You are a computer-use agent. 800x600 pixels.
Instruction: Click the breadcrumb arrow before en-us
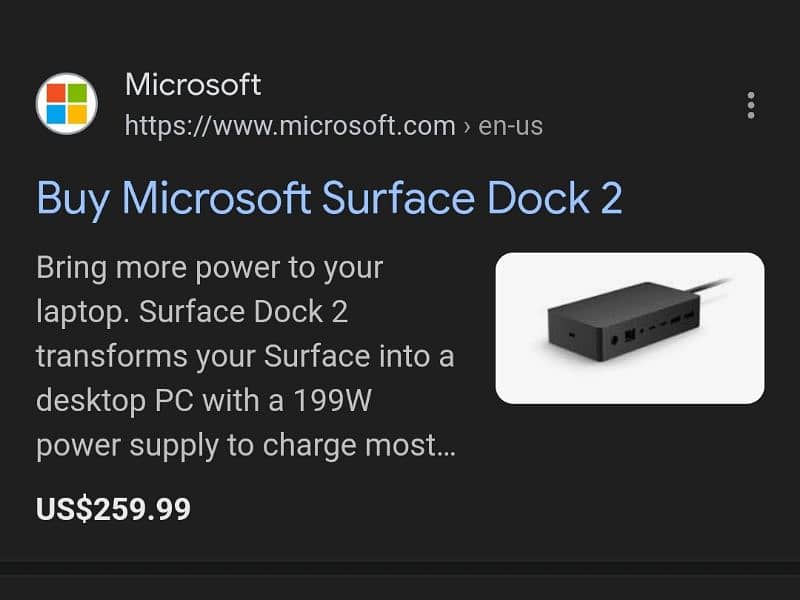click(467, 127)
